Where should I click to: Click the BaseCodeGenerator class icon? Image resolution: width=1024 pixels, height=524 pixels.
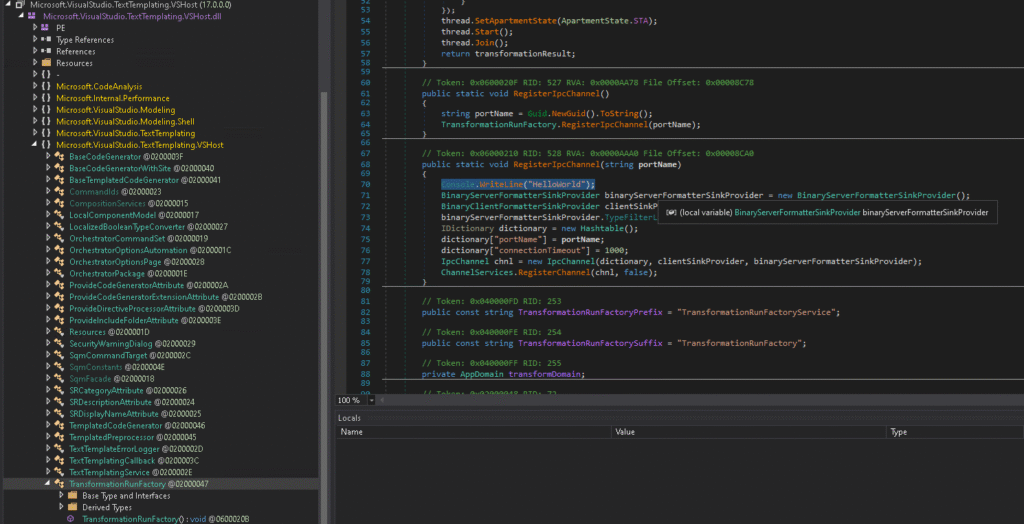click(x=59, y=157)
